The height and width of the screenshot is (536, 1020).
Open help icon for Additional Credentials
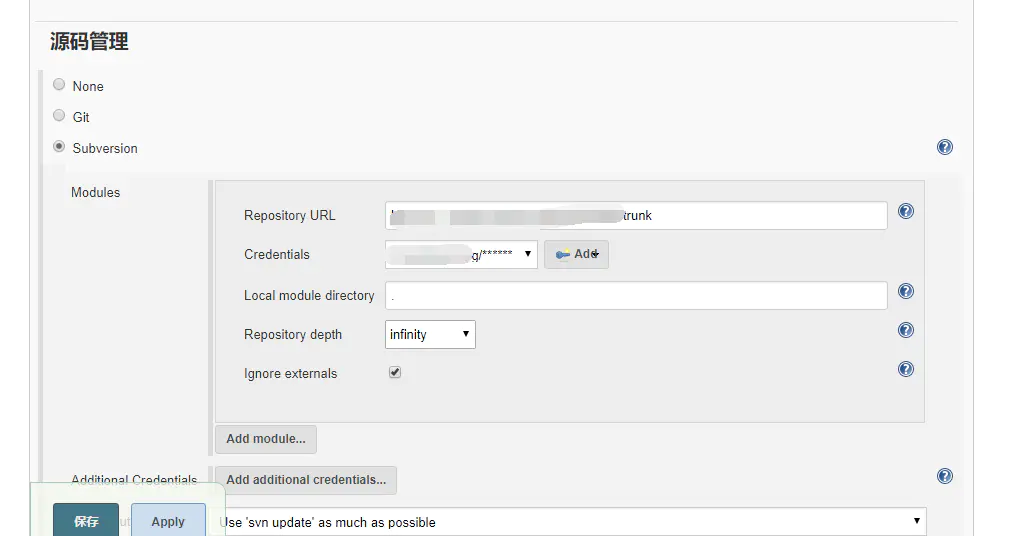(x=945, y=476)
